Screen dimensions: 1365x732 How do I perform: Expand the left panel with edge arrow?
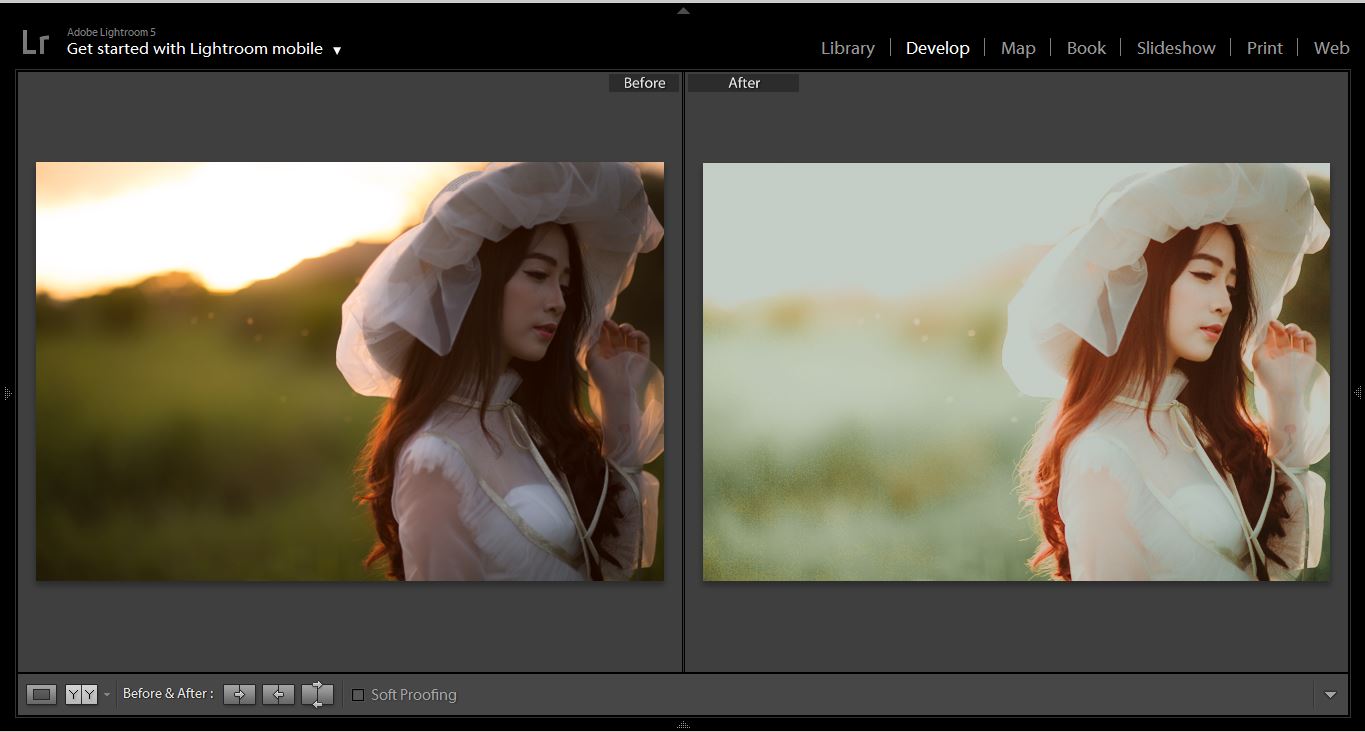coord(8,393)
